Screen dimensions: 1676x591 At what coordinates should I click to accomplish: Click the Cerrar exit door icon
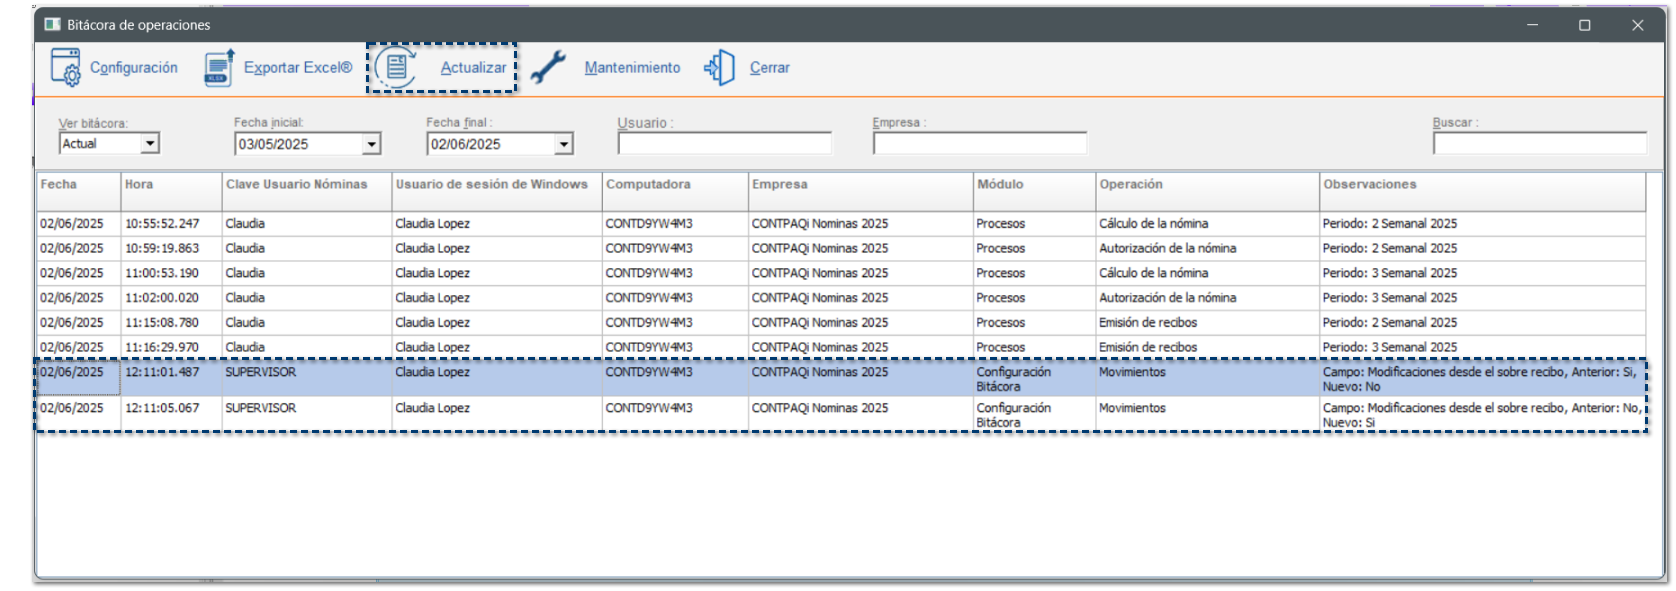coord(720,67)
